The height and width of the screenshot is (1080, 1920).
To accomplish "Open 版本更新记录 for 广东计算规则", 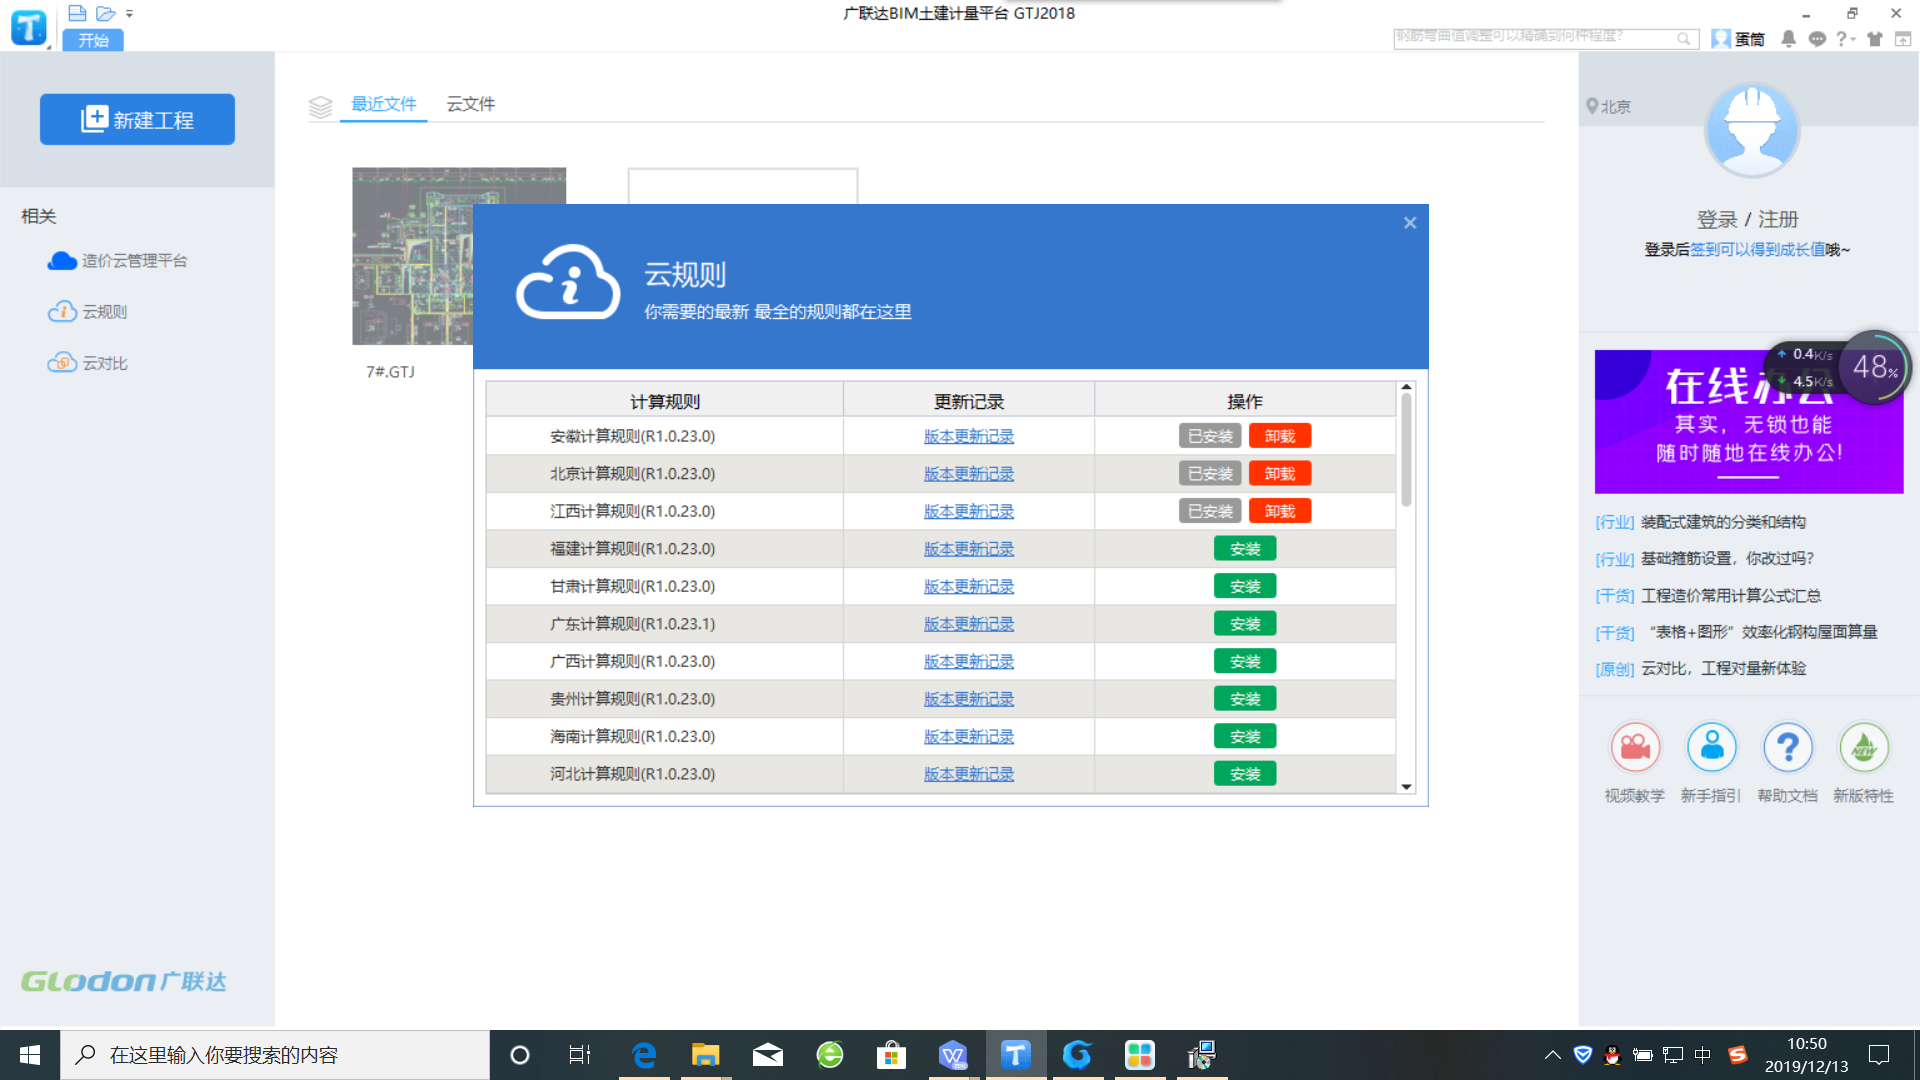I will (969, 624).
